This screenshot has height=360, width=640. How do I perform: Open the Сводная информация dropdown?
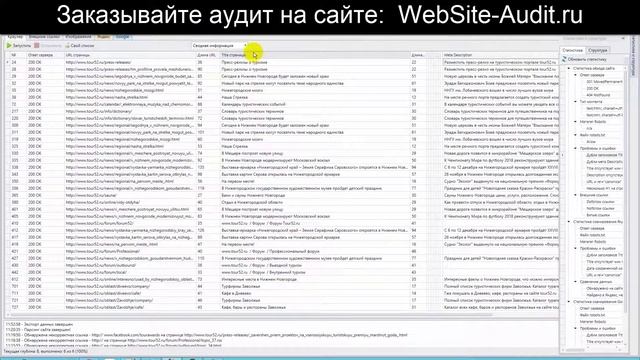coord(220,46)
